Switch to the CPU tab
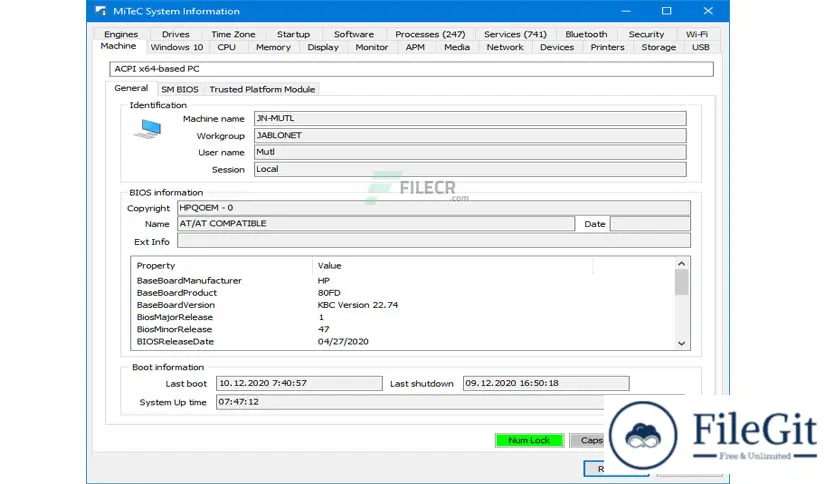This screenshot has height=484, width=836. pos(227,47)
